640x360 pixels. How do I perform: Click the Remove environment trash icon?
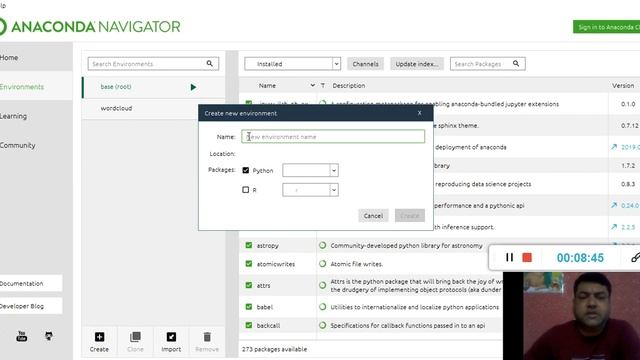207,337
